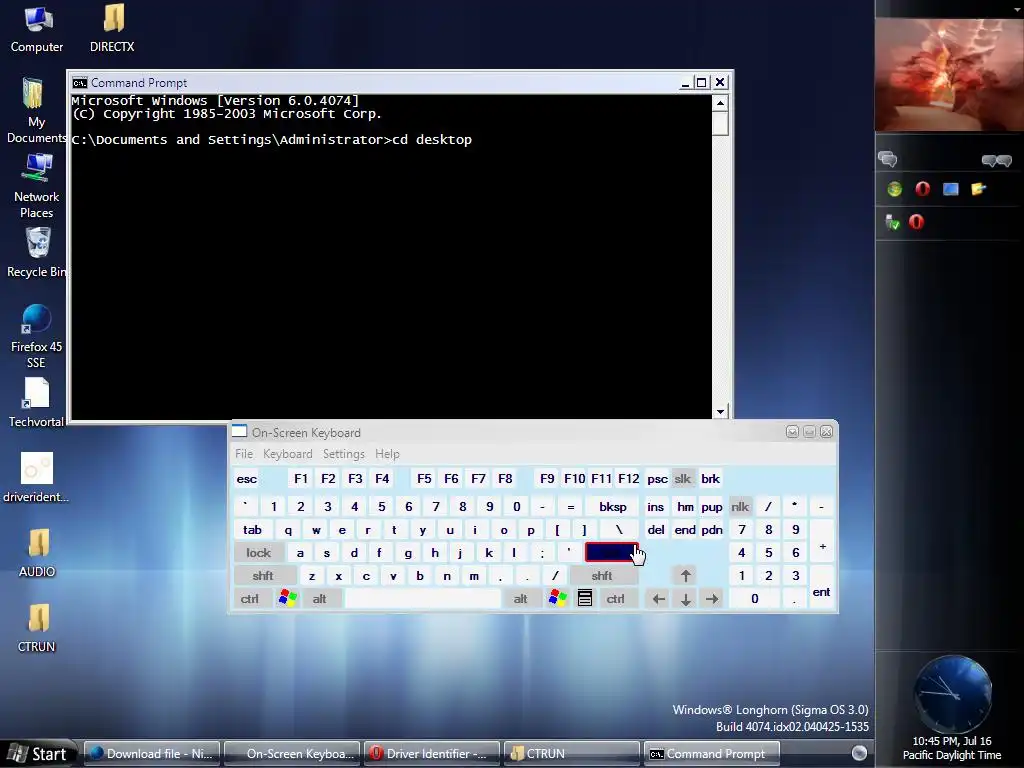
Task: Open the CTRUN folder on desktop
Action: pyautogui.click(x=37, y=628)
